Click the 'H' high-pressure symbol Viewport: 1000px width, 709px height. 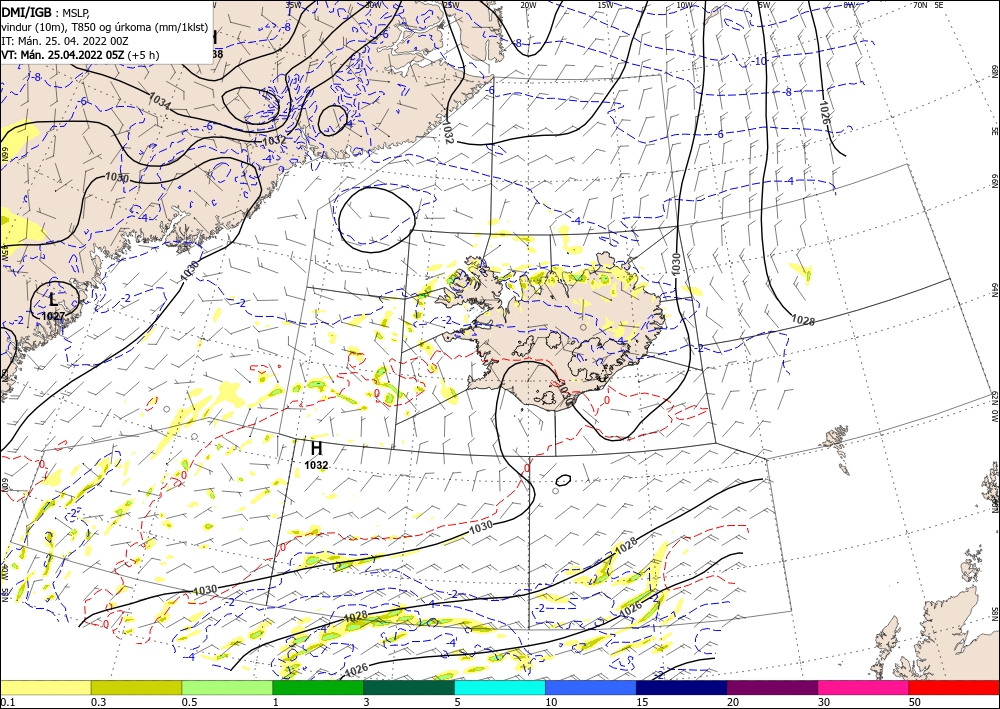pos(316,448)
